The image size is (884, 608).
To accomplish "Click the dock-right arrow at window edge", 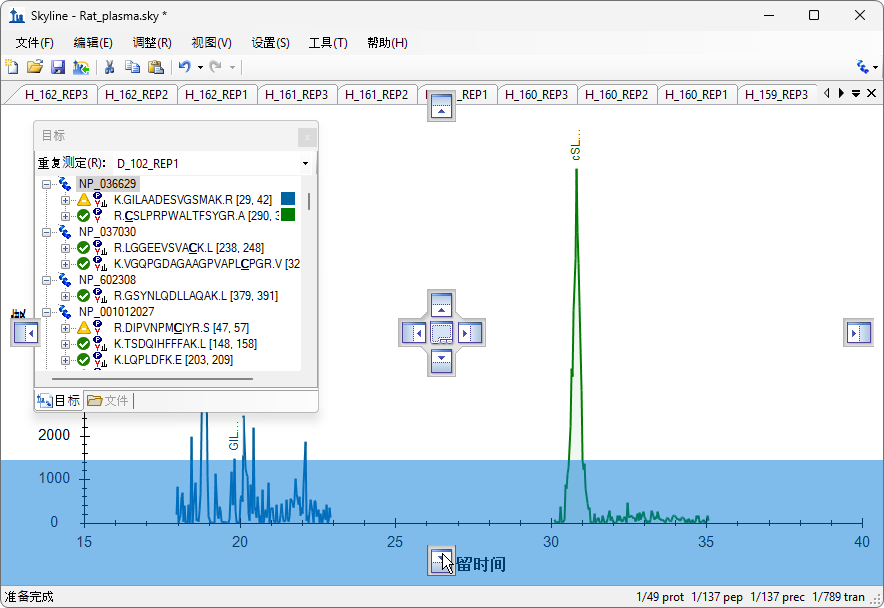I will (x=858, y=333).
